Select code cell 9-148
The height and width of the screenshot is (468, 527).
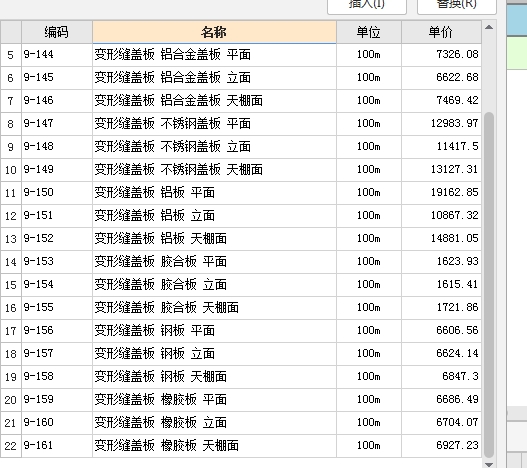(x=57, y=147)
